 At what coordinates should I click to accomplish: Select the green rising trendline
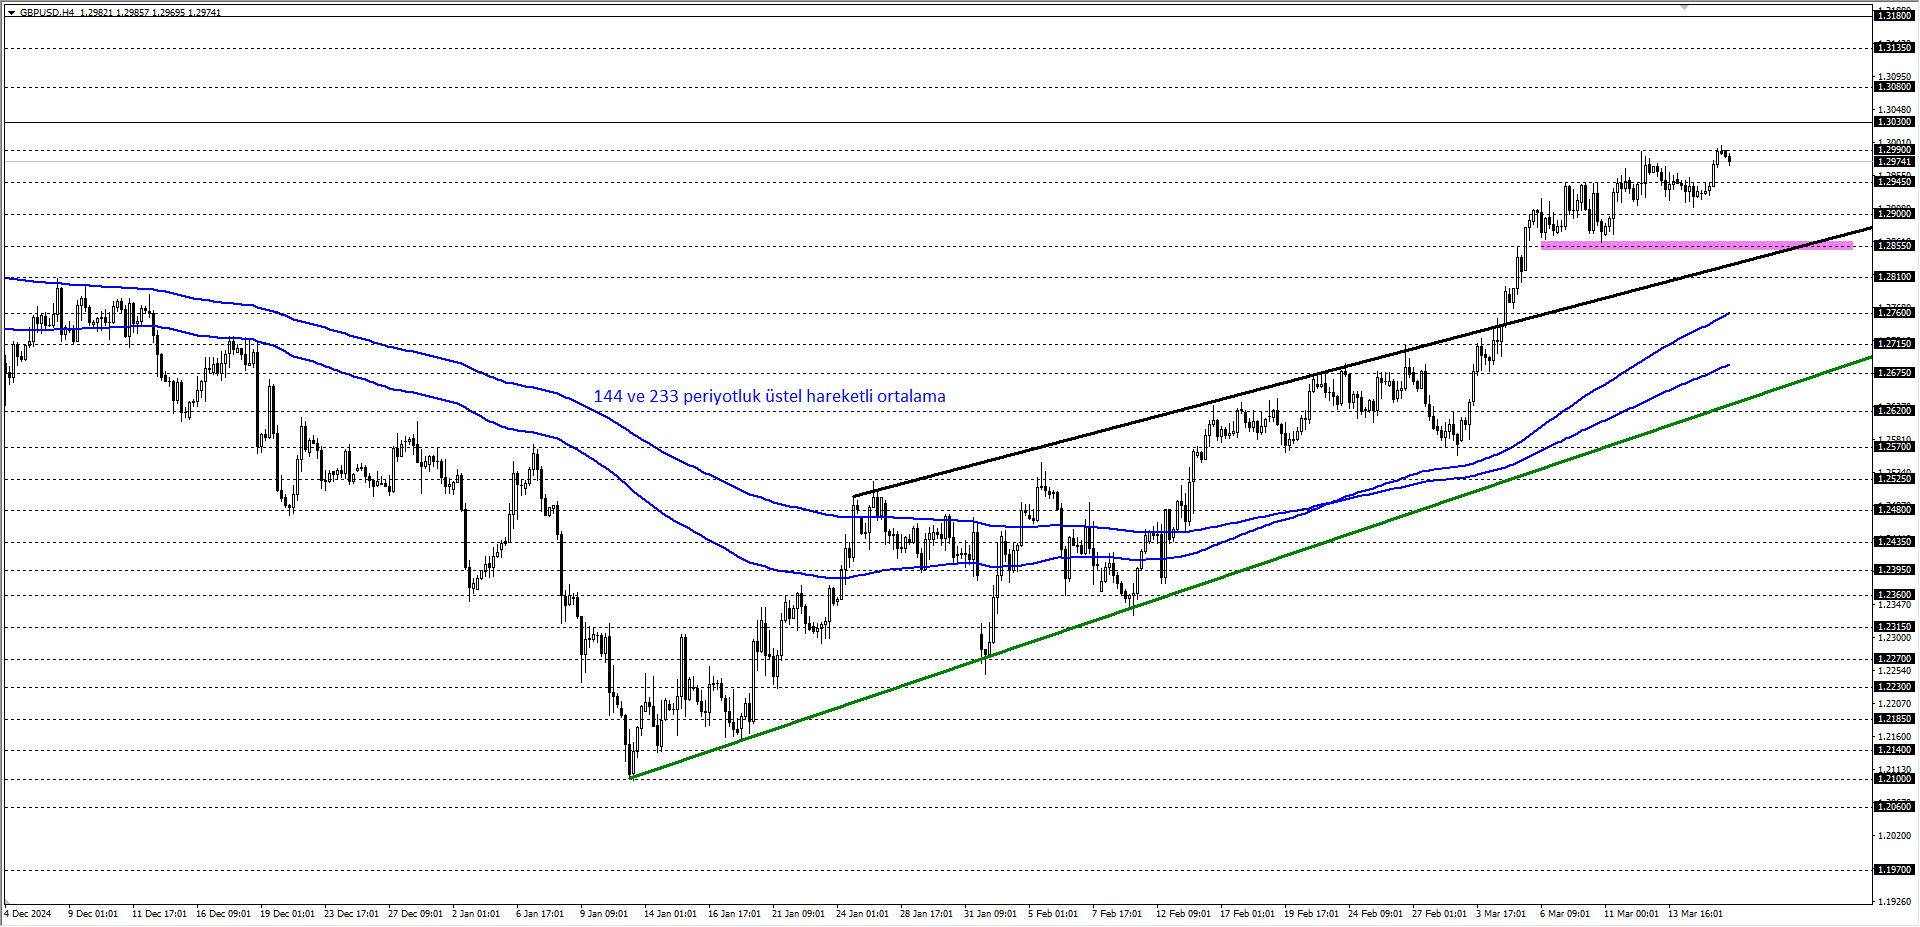1250,567
